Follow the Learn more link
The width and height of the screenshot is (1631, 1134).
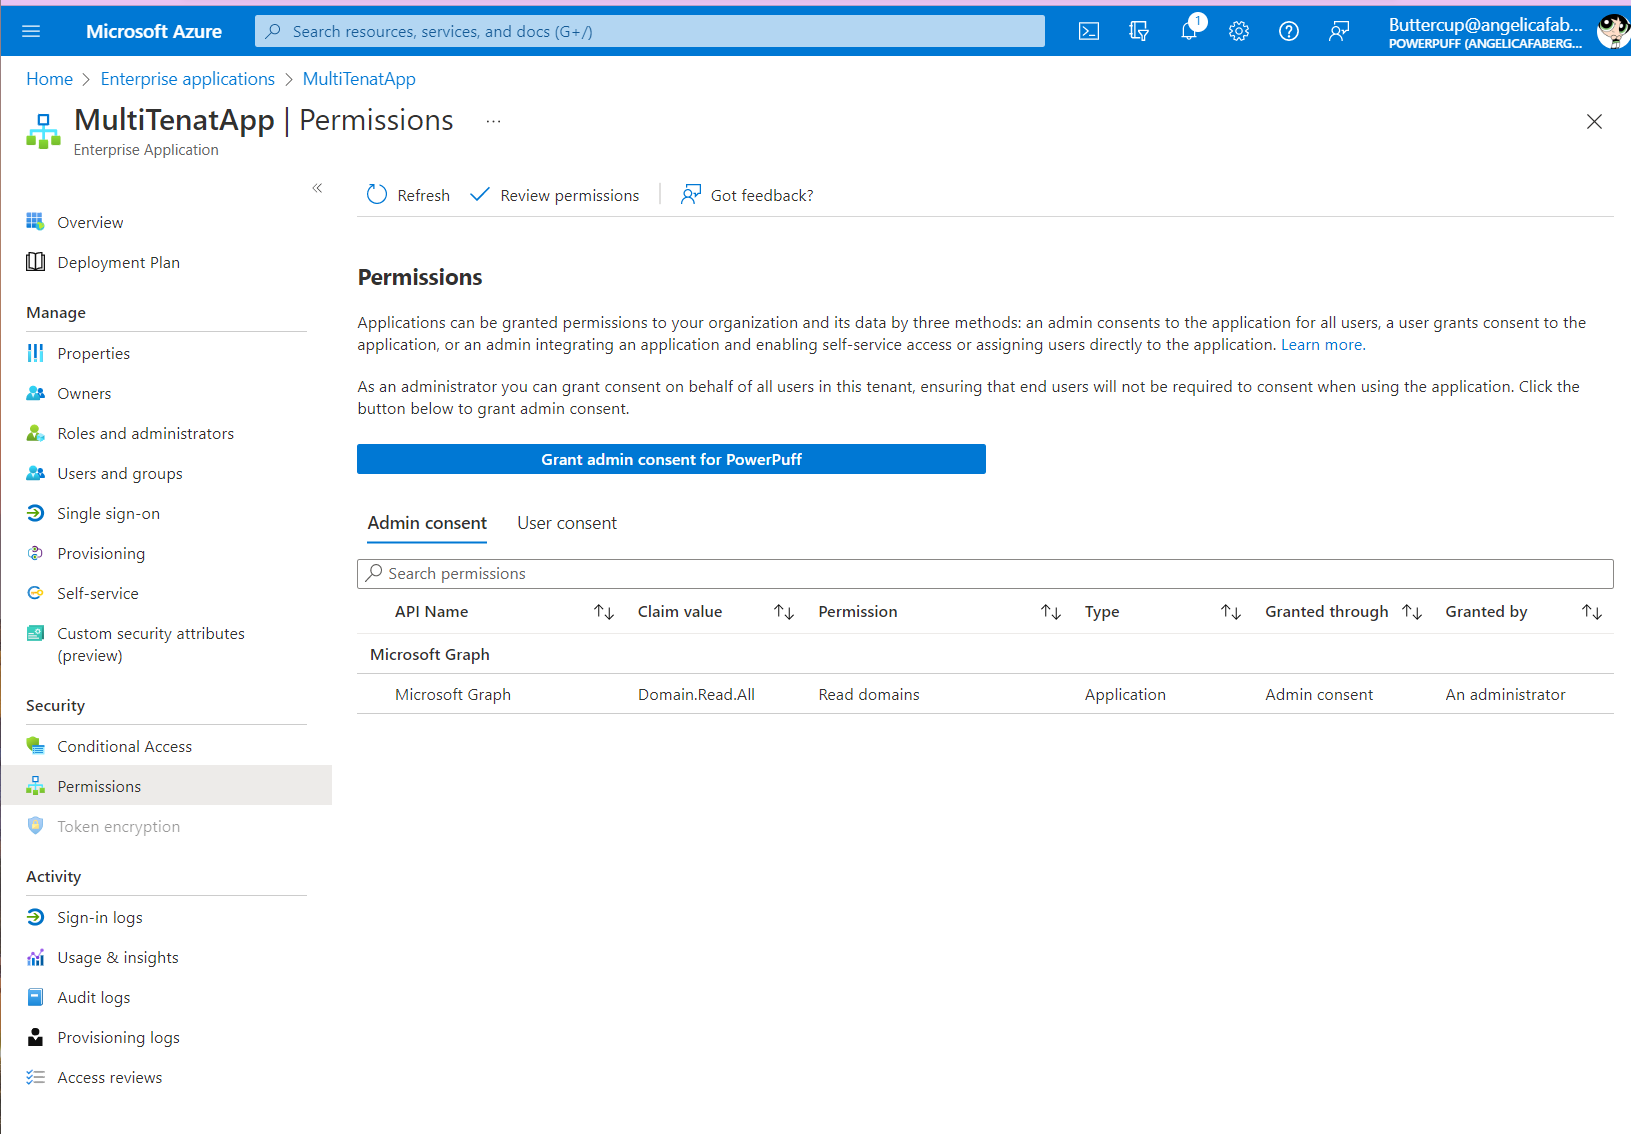pos(1321,345)
